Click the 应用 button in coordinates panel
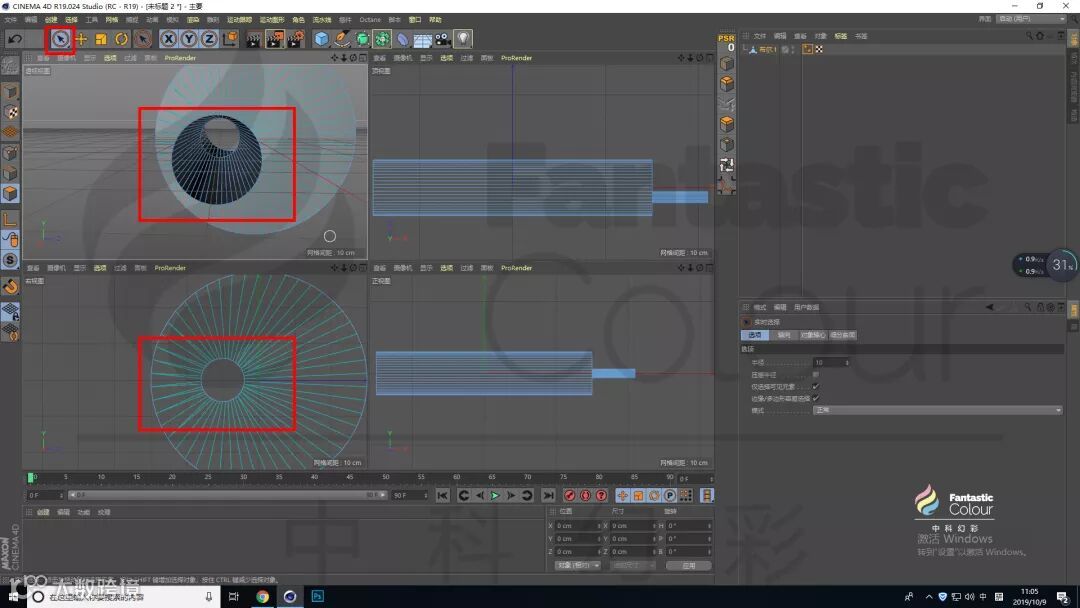The width and height of the screenshot is (1080, 608). [688, 565]
